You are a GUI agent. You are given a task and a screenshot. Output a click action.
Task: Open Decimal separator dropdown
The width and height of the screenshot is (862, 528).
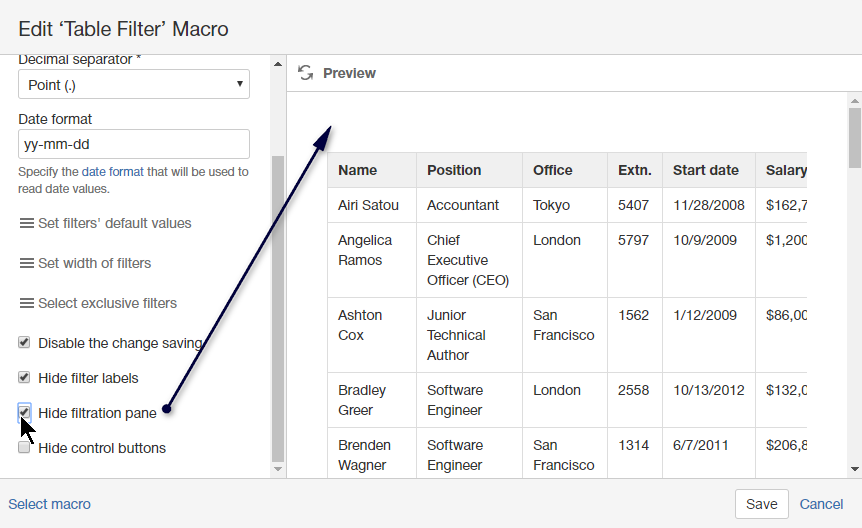(x=134, y=85)
